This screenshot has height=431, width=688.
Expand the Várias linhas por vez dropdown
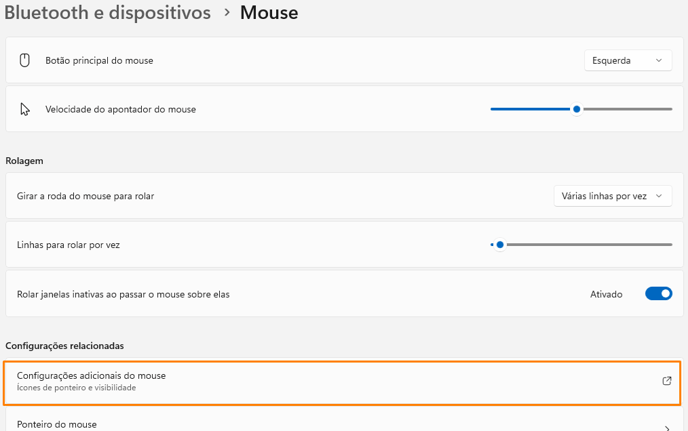[613, 196]
